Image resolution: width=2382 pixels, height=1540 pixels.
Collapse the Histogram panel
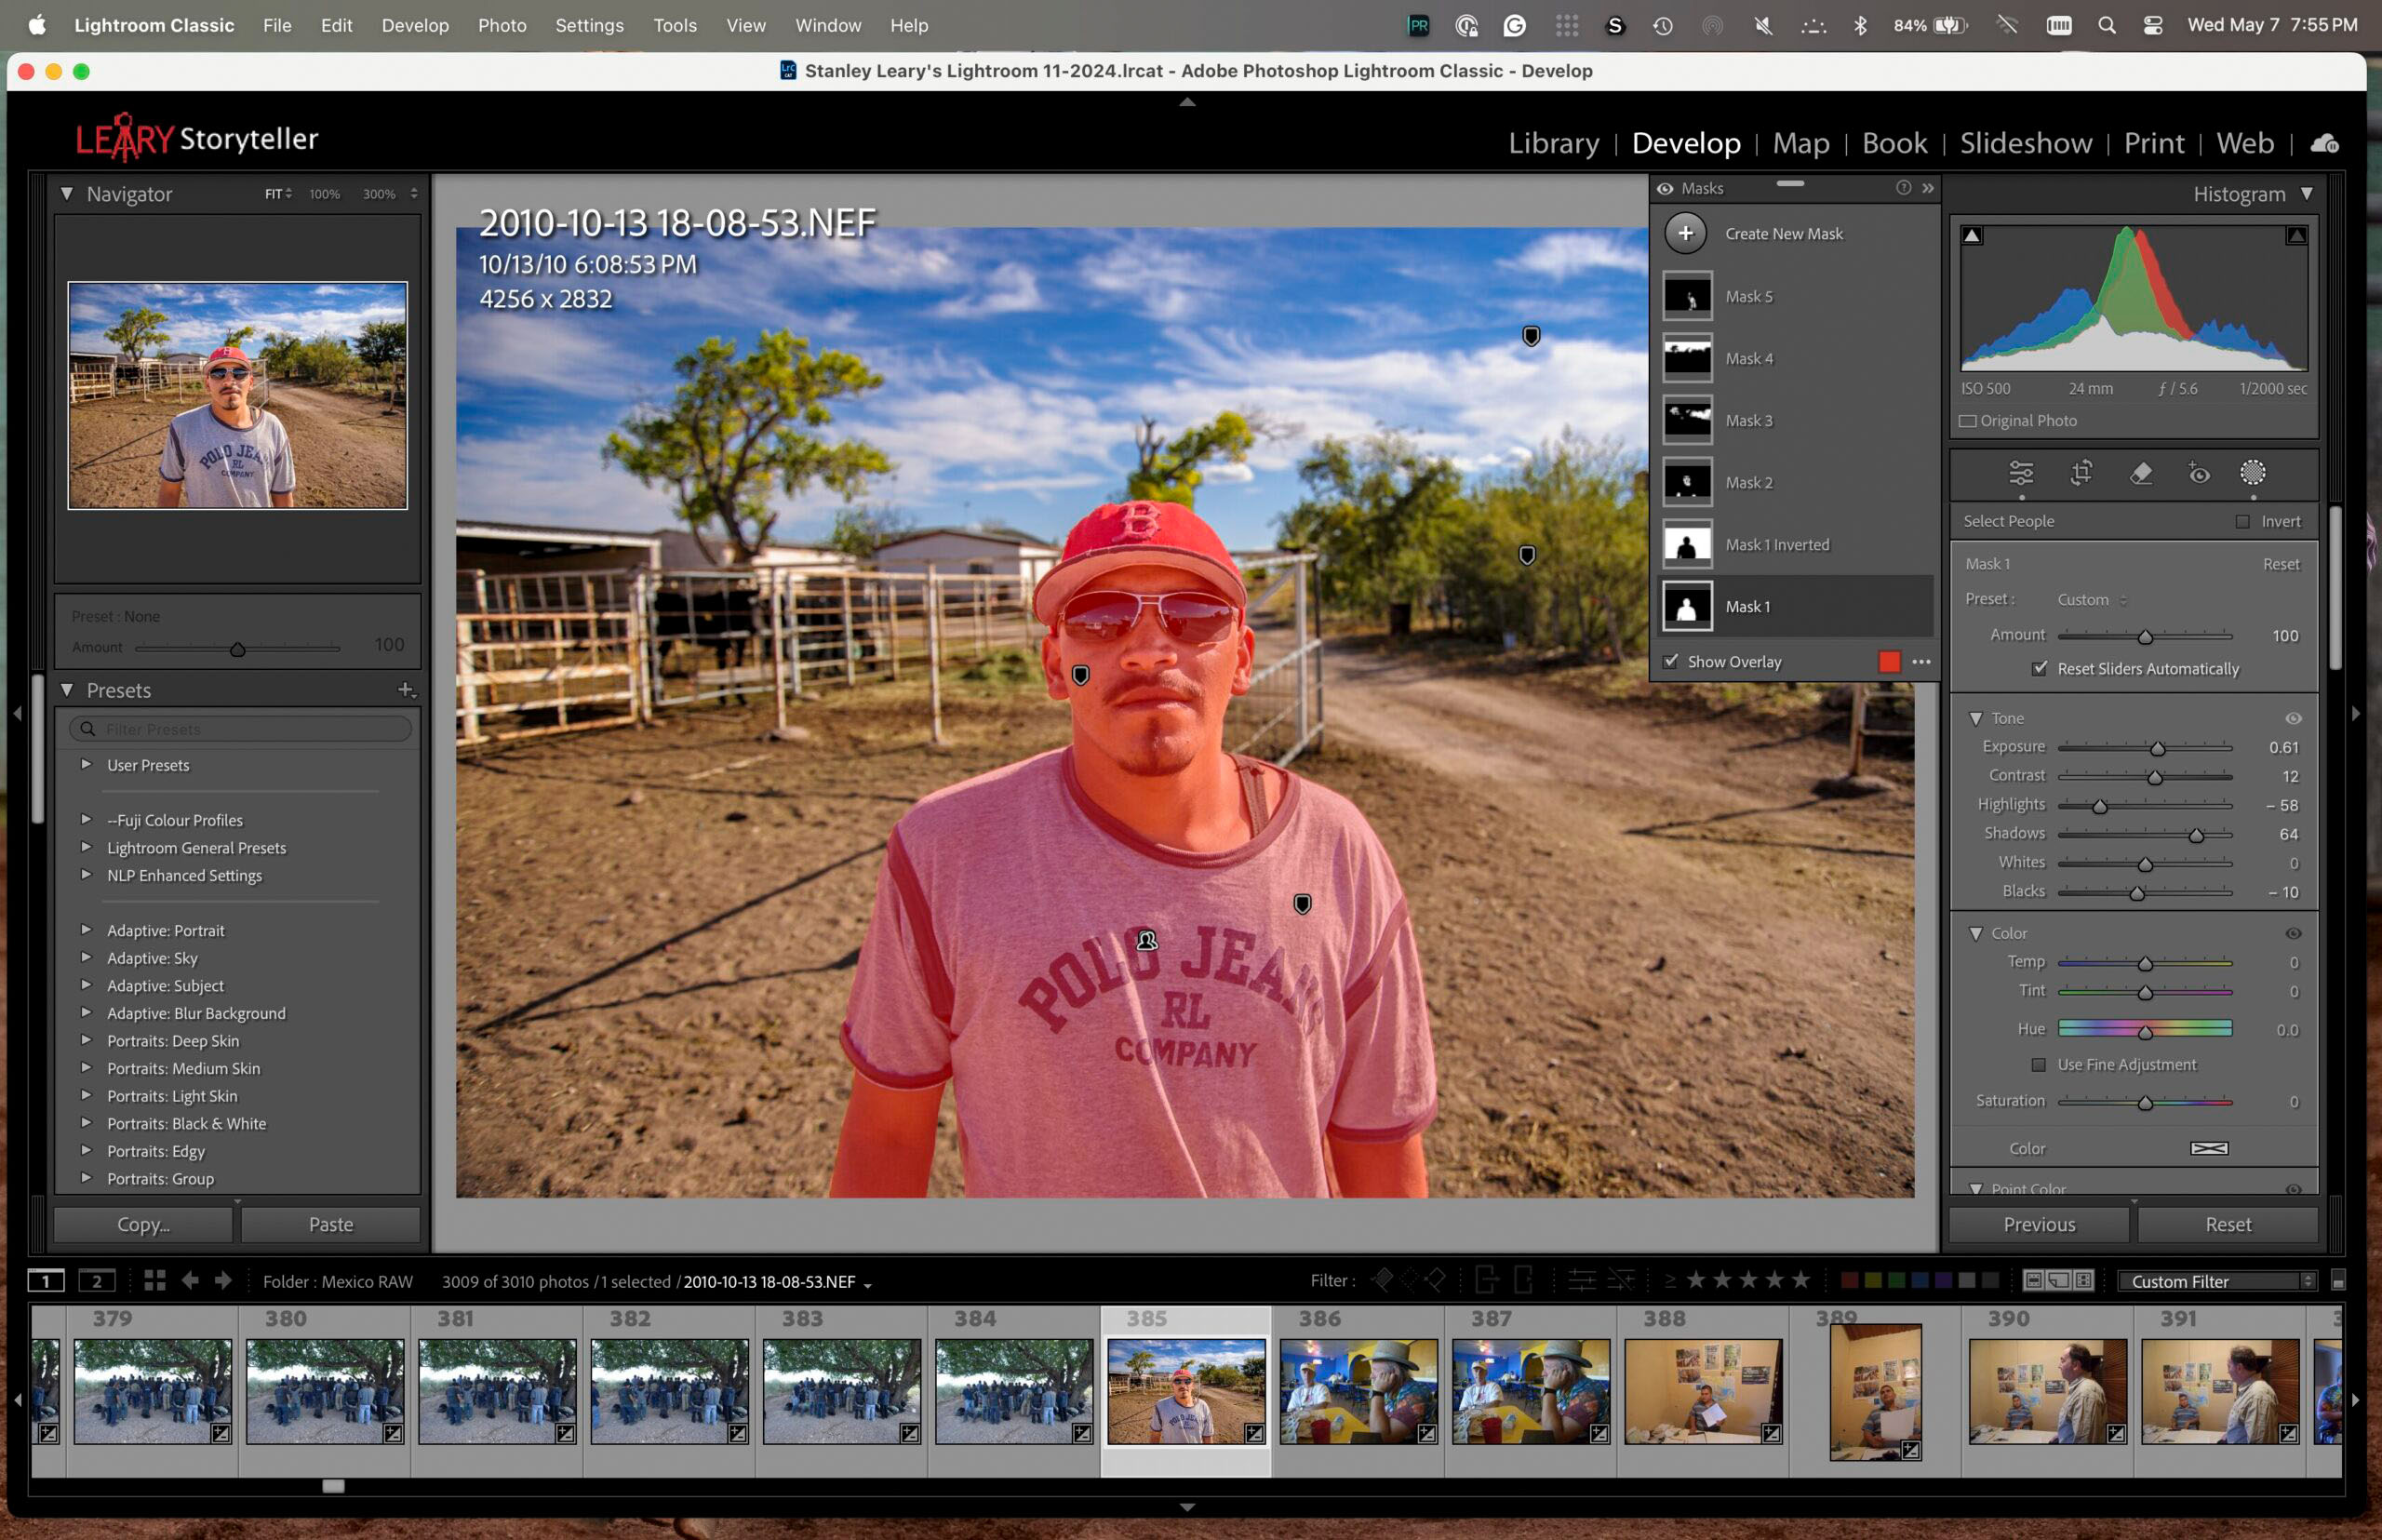tap(2307, 193)
